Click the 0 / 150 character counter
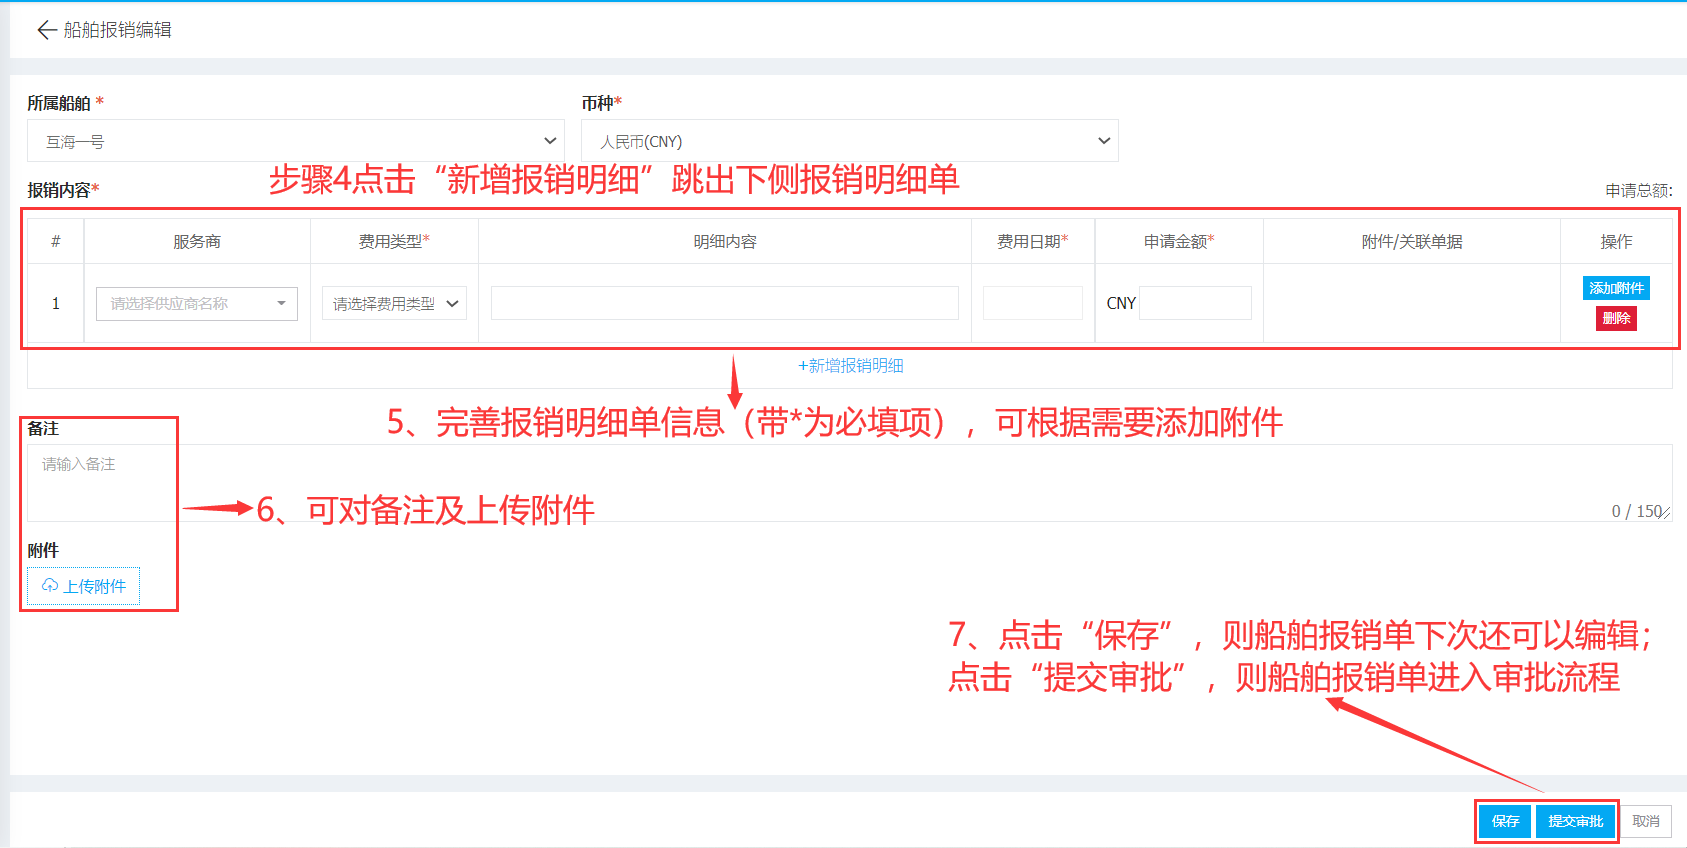 click(1637, 511)
